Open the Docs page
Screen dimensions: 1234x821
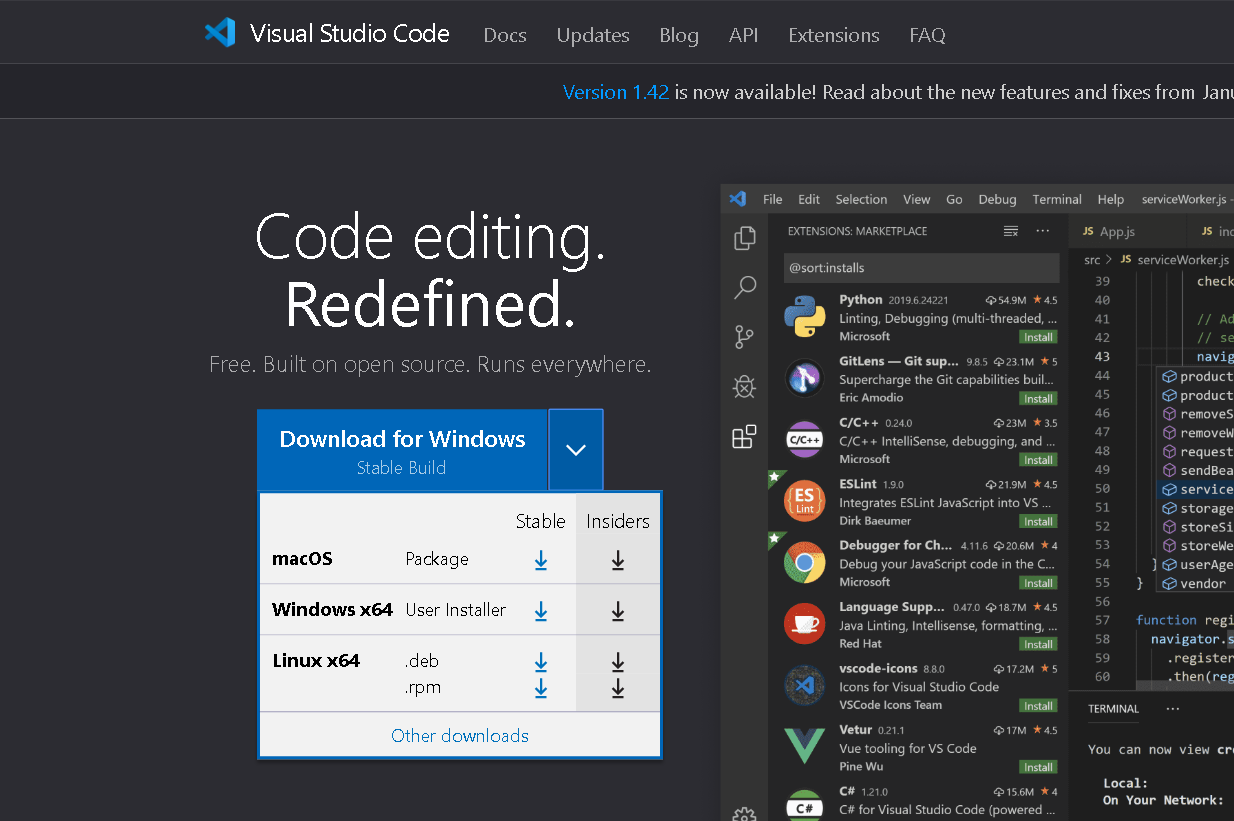click(x=505, y=35)
